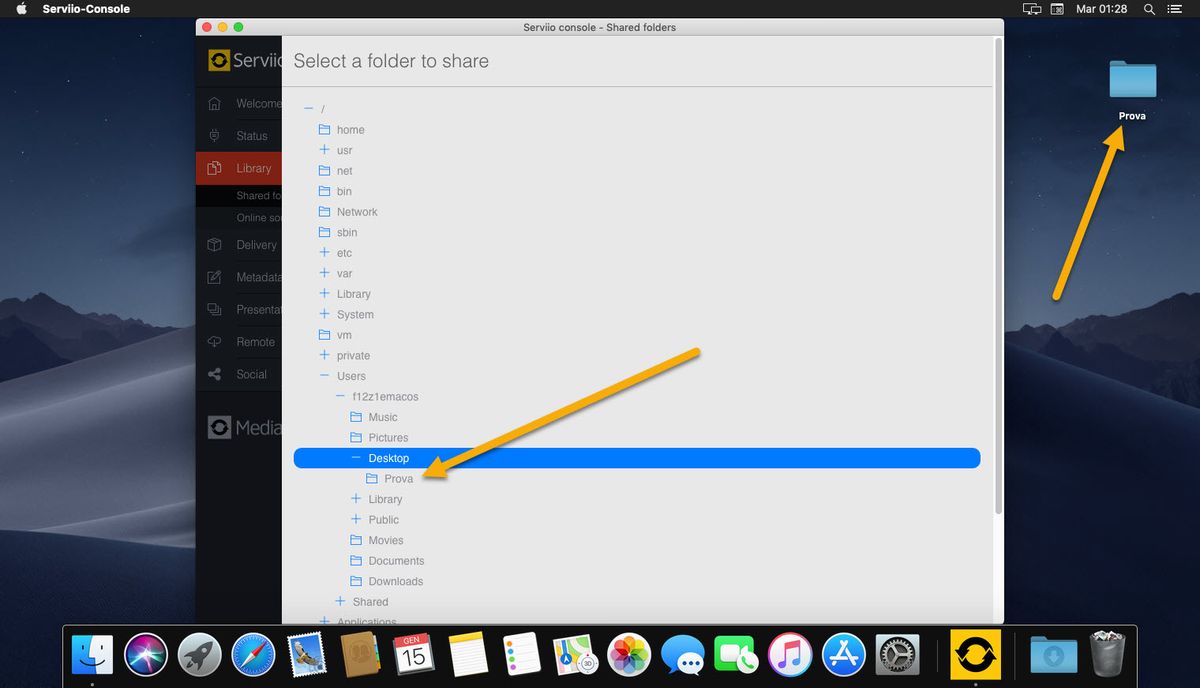Click the yellow Serviio console icon in the Dock

[975, 654]
